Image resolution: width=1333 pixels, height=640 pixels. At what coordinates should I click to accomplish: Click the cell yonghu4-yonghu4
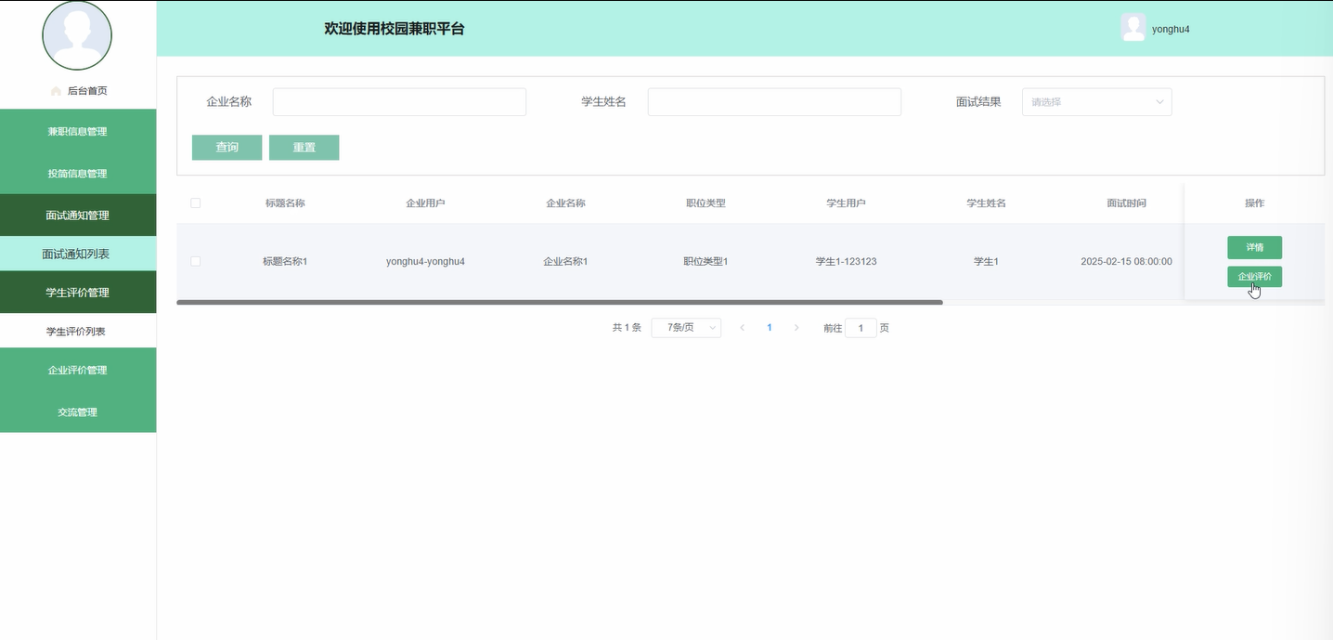coord(425,262)
